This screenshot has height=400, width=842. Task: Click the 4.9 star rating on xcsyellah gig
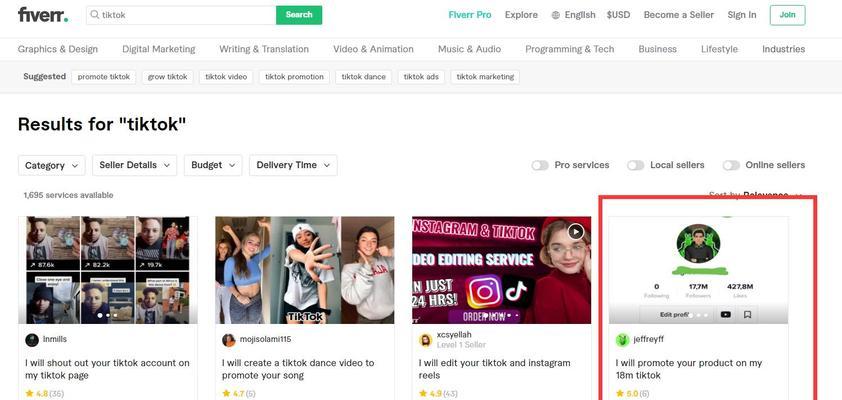(x=438, y=394)
